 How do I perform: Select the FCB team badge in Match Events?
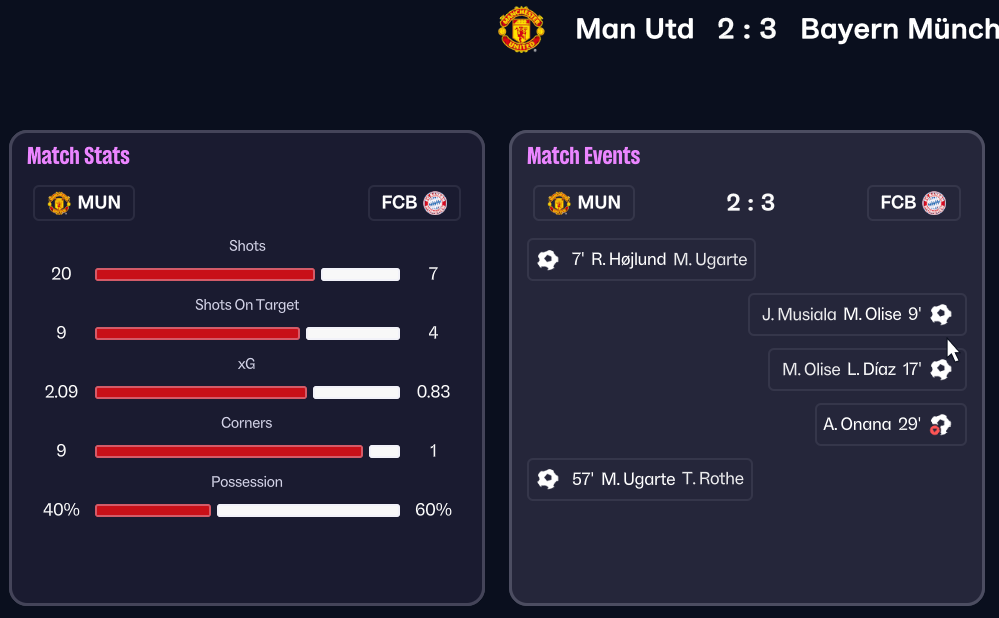click(913, 203)
